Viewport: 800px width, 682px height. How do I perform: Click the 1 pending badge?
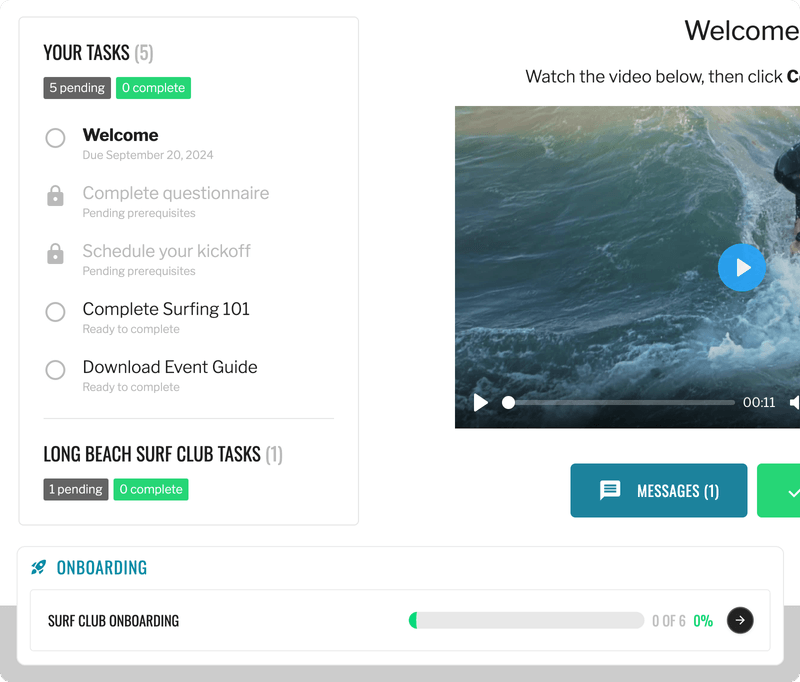point(76,489)
